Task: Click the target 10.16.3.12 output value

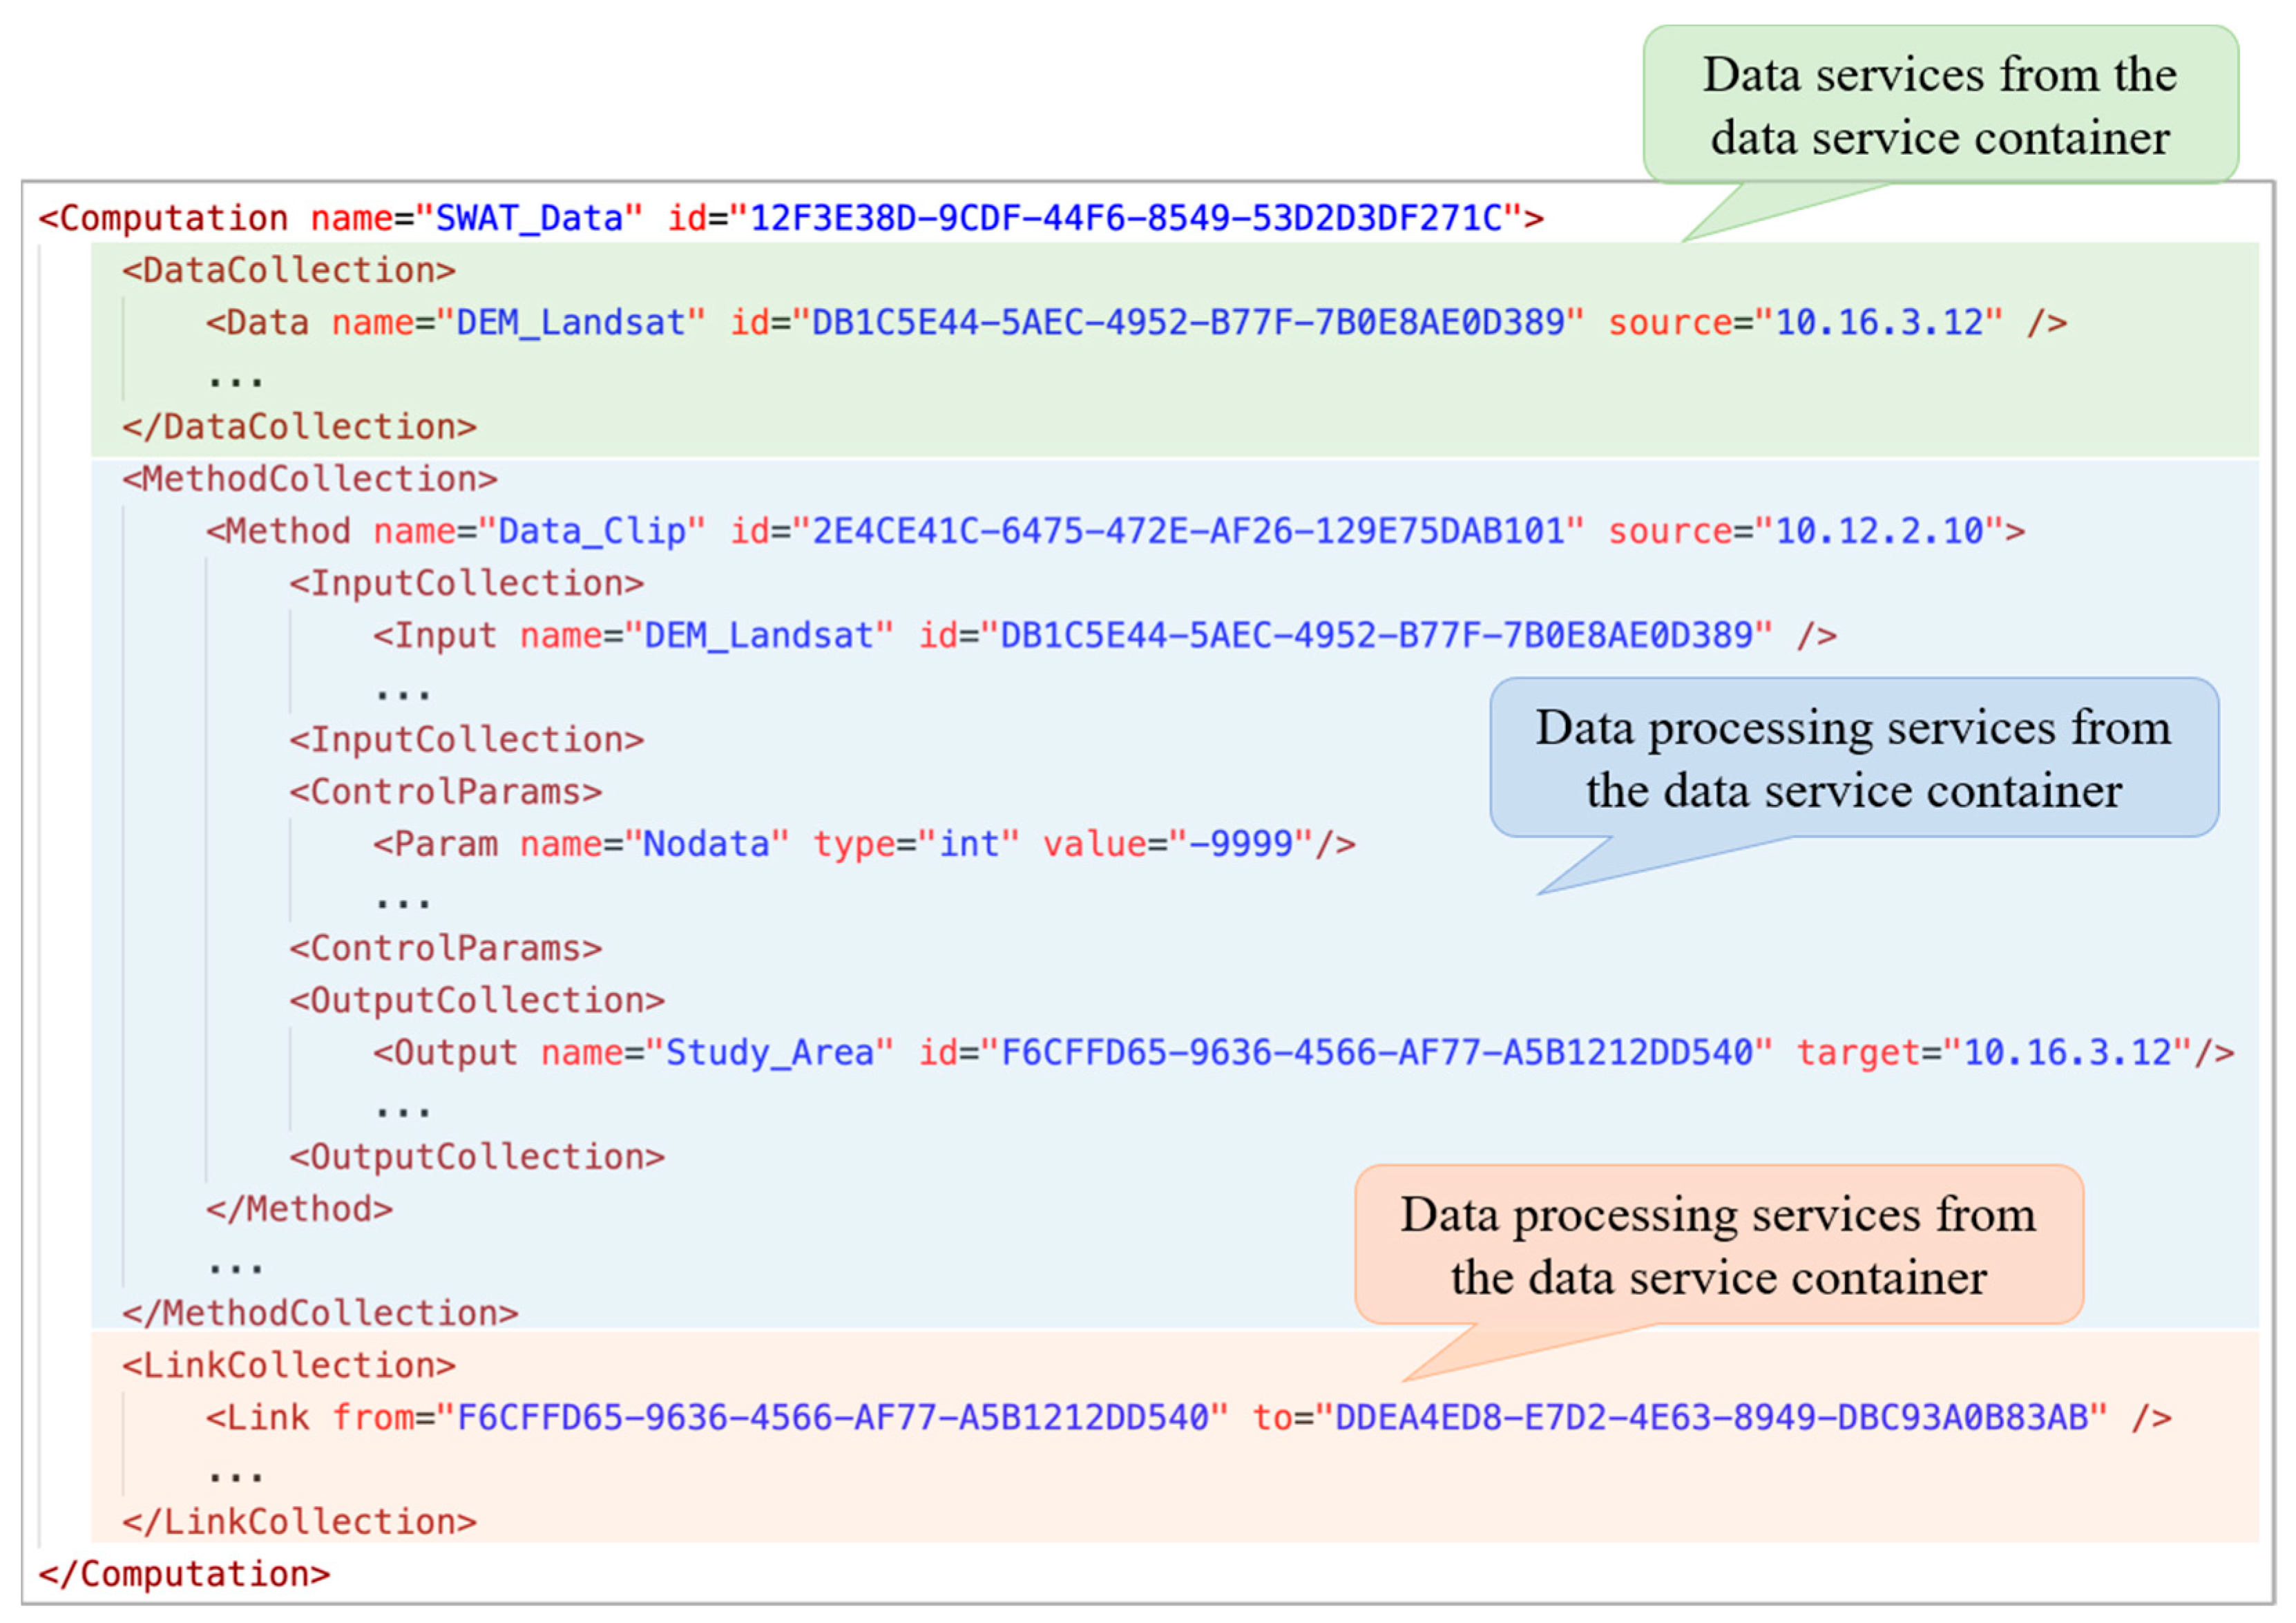Action: [x=2067, y=1052]
